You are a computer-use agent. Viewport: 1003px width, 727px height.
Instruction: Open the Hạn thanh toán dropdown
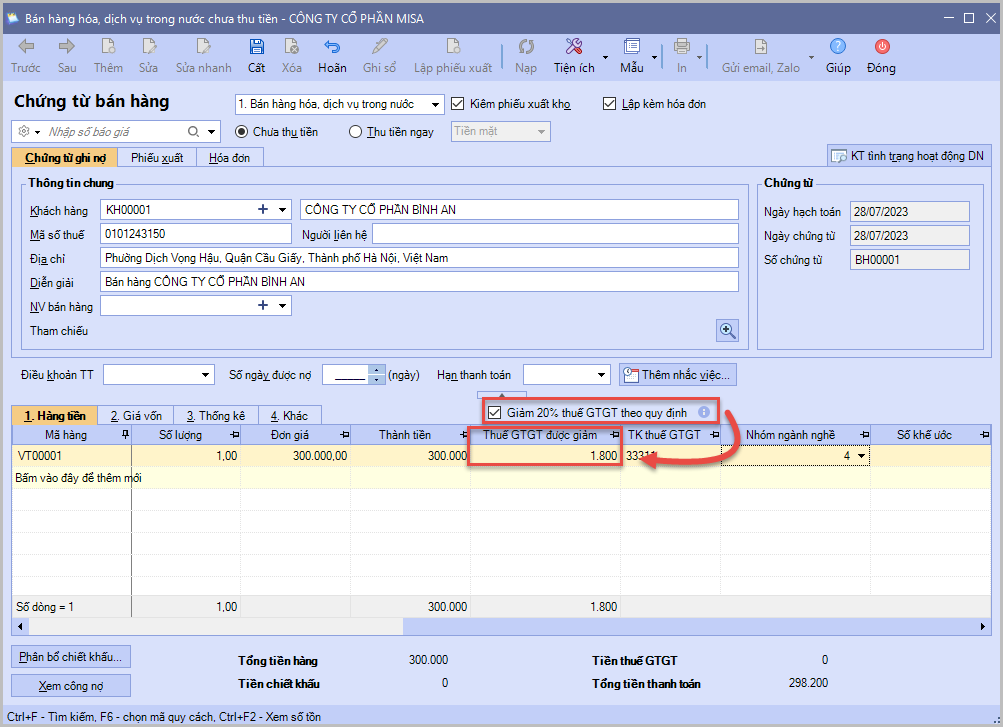[x=602, y=375]
